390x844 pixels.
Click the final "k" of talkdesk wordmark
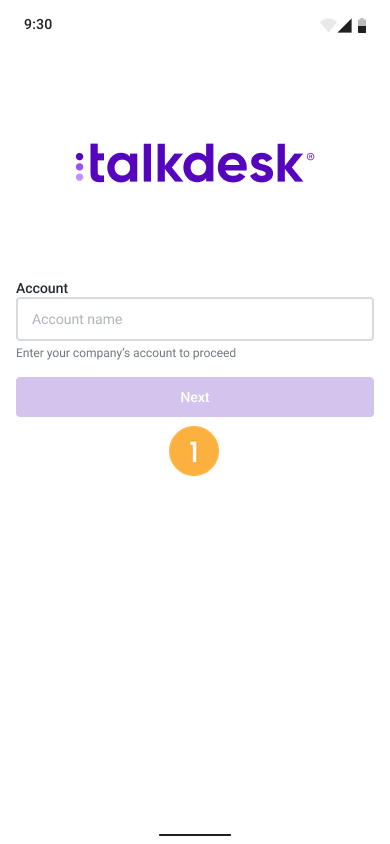pyautogui.click(x=291, y=163)
